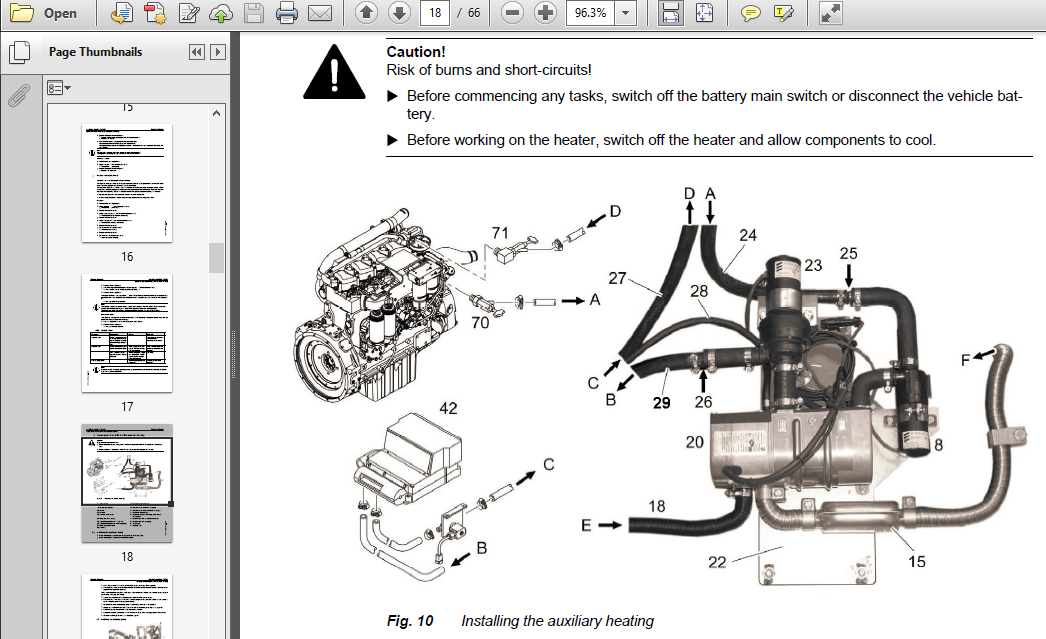Click the total pages '66' text
The height and width of the screenshot is (639, 1046).
click(474, 13)
